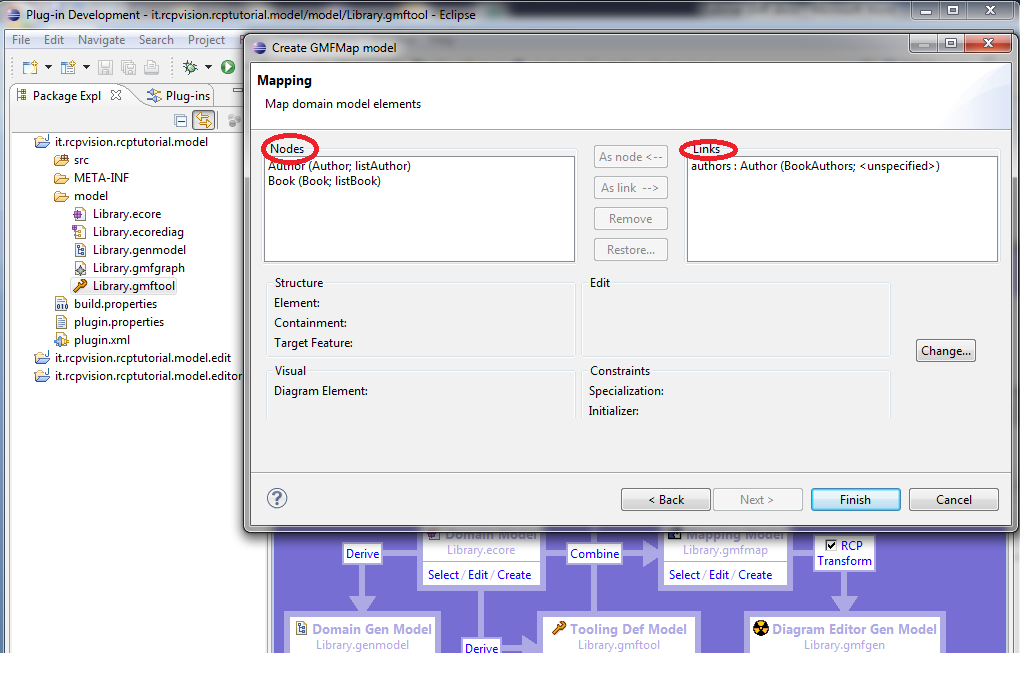
Task: Select authors : Author link entry
Action: (815, 166)
